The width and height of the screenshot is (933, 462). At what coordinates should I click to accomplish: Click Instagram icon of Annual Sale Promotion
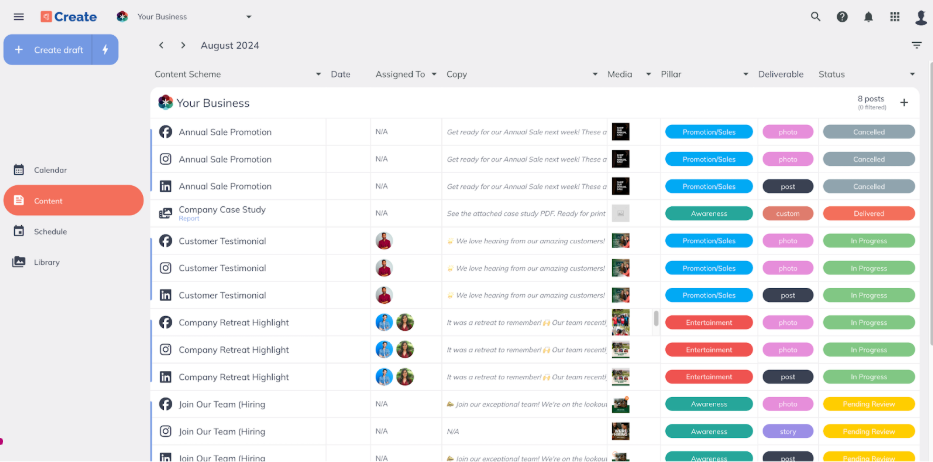click(x=166, y=159)
